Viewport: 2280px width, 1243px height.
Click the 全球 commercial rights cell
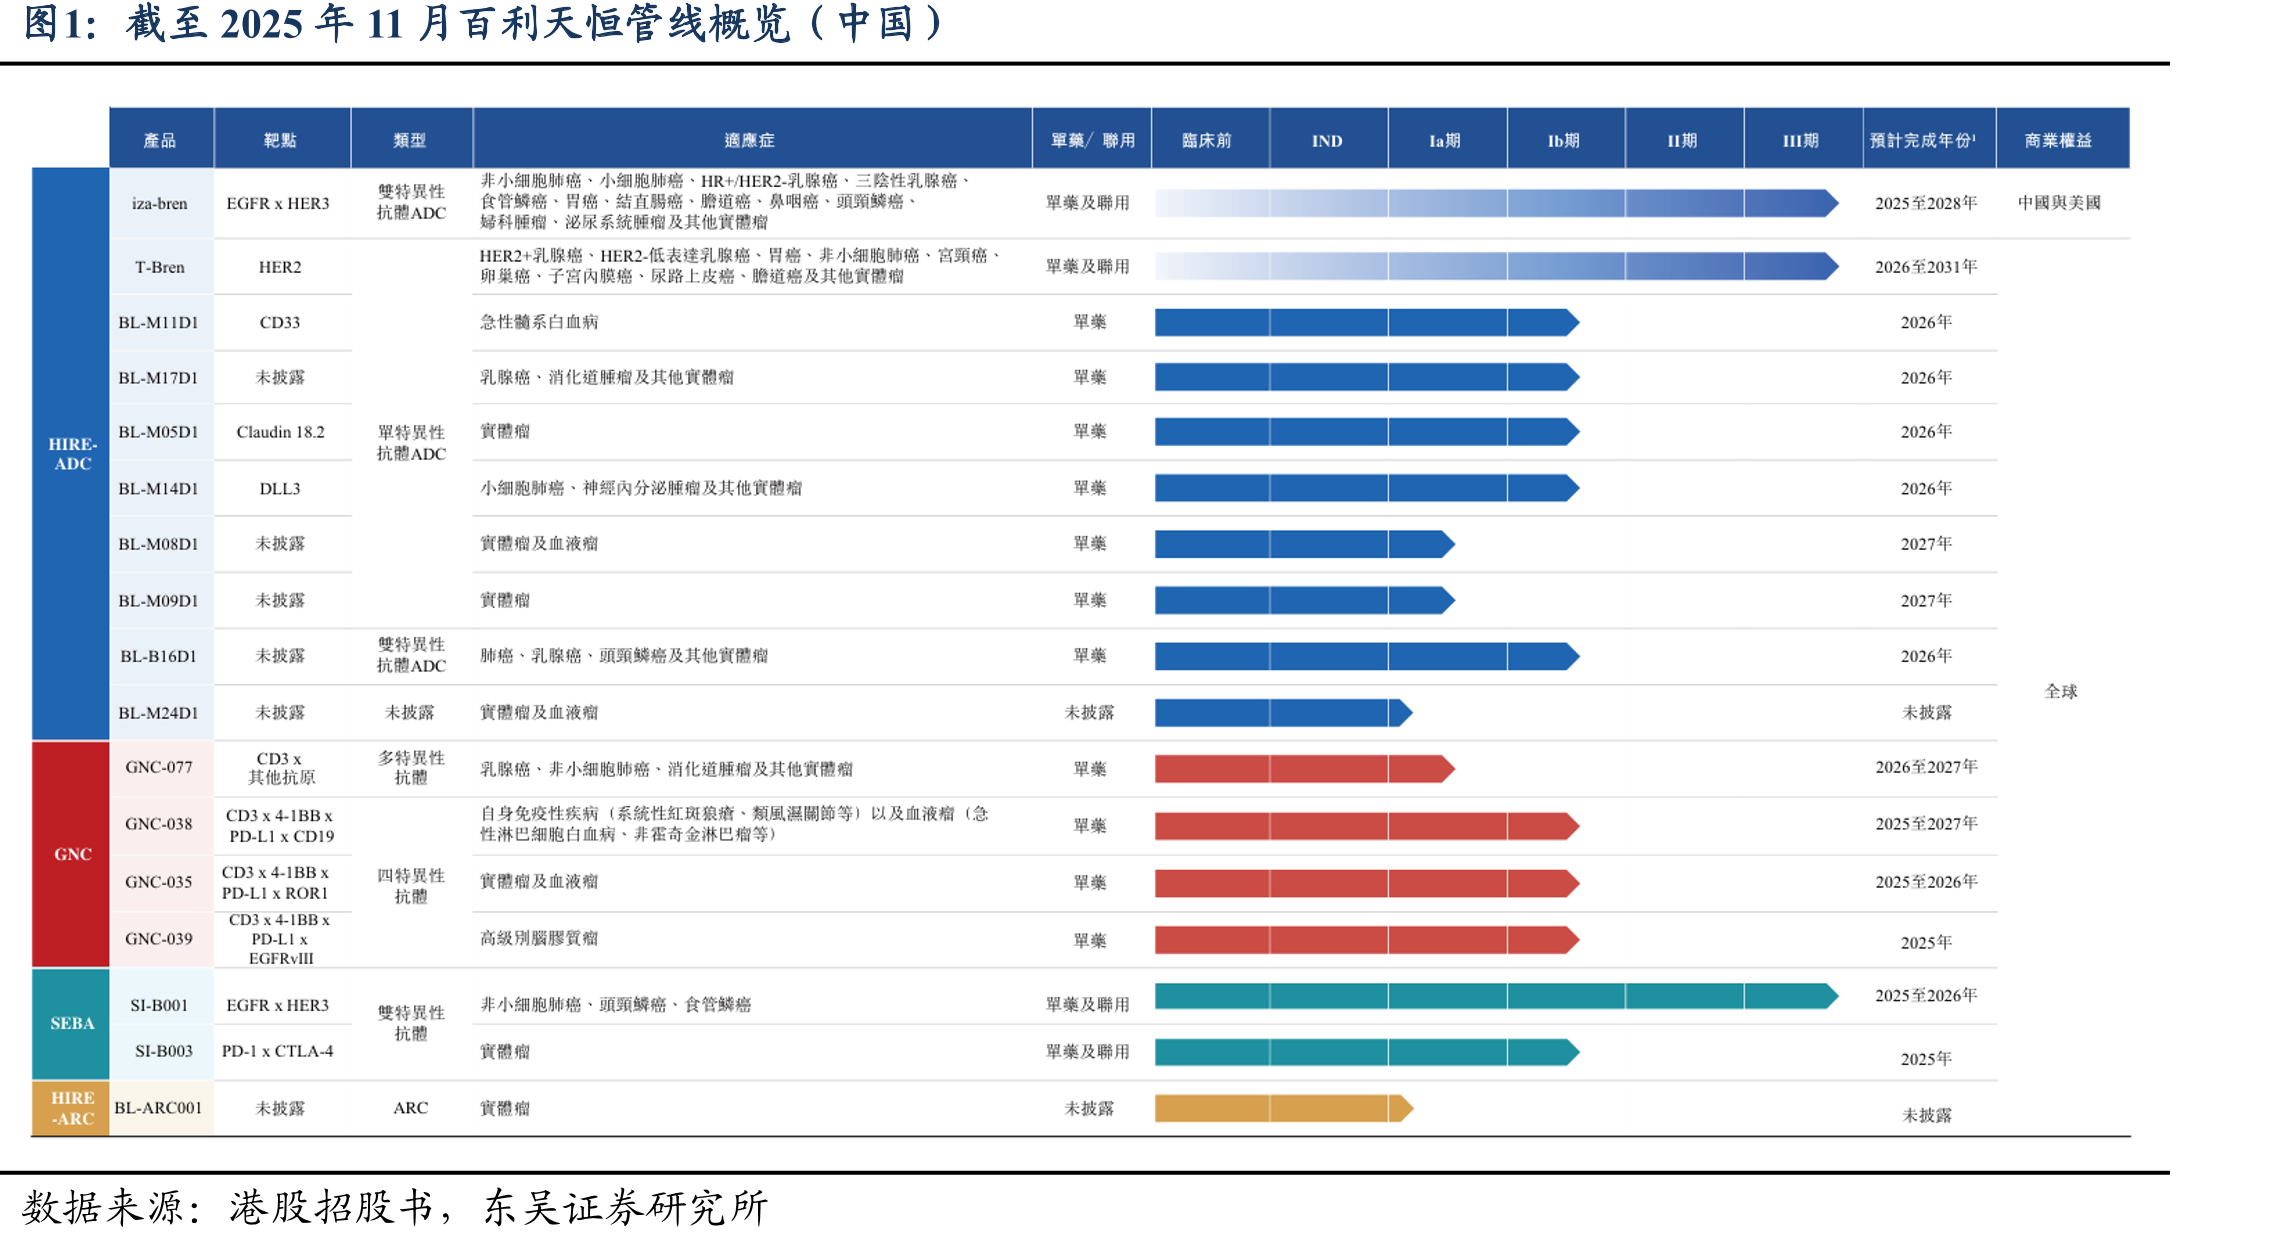[x=2061, y=691]
